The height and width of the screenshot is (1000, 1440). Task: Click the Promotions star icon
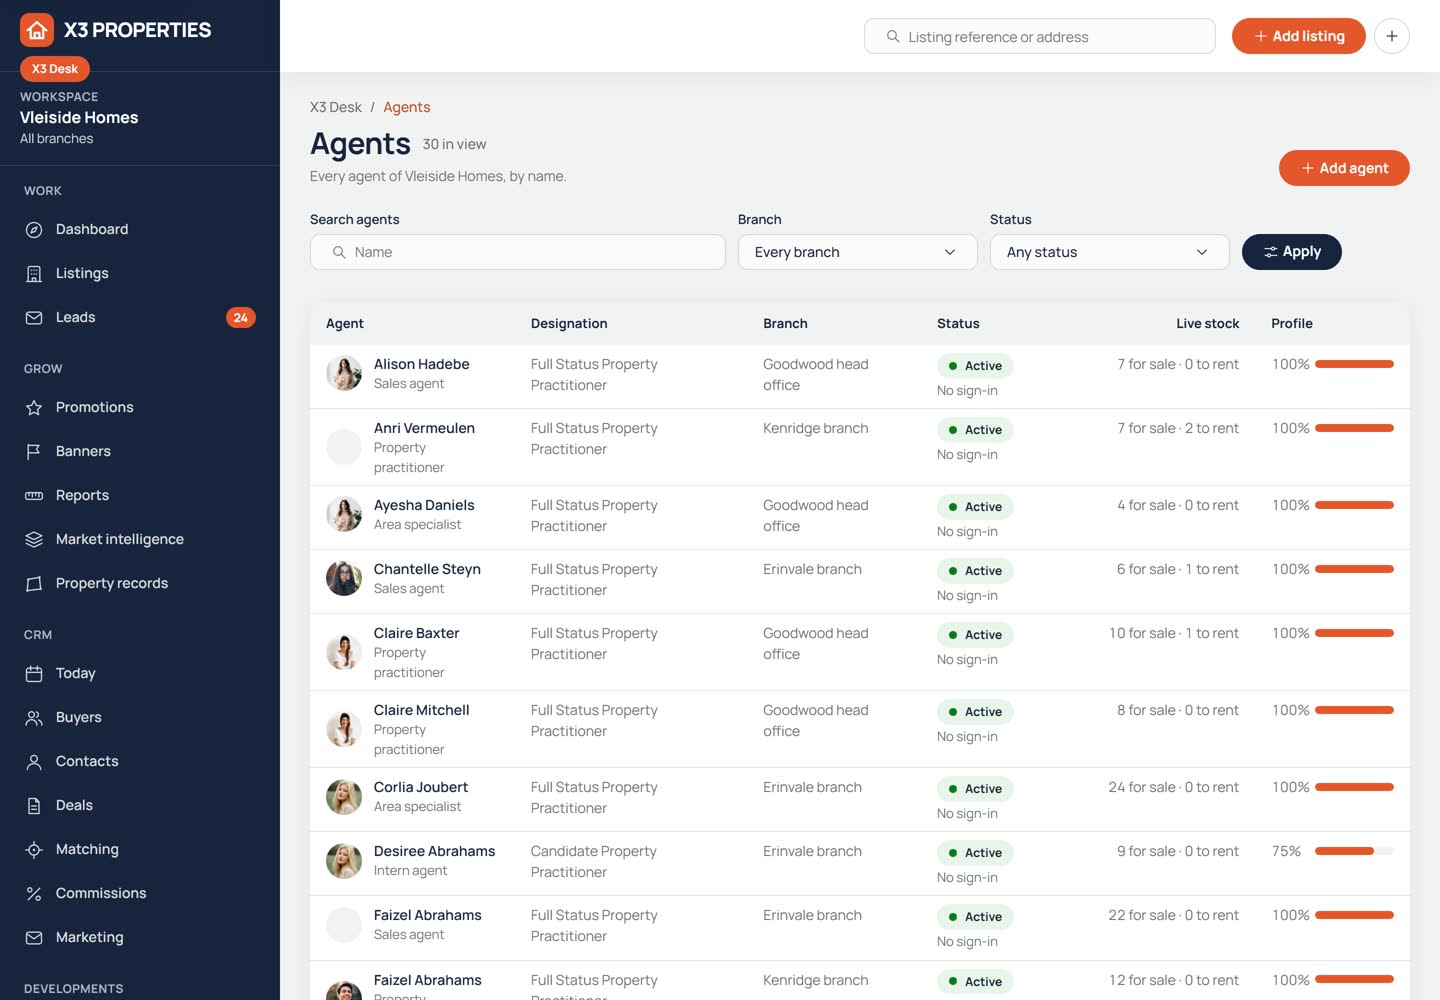34,408
